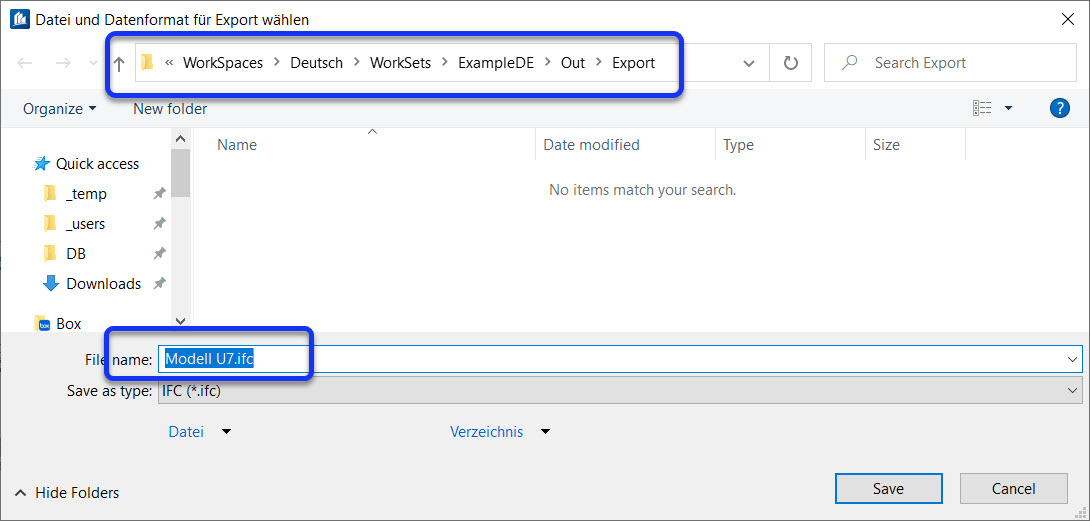Navigate to WorkSets in the path
The image size is (1090, 521).
400,63
